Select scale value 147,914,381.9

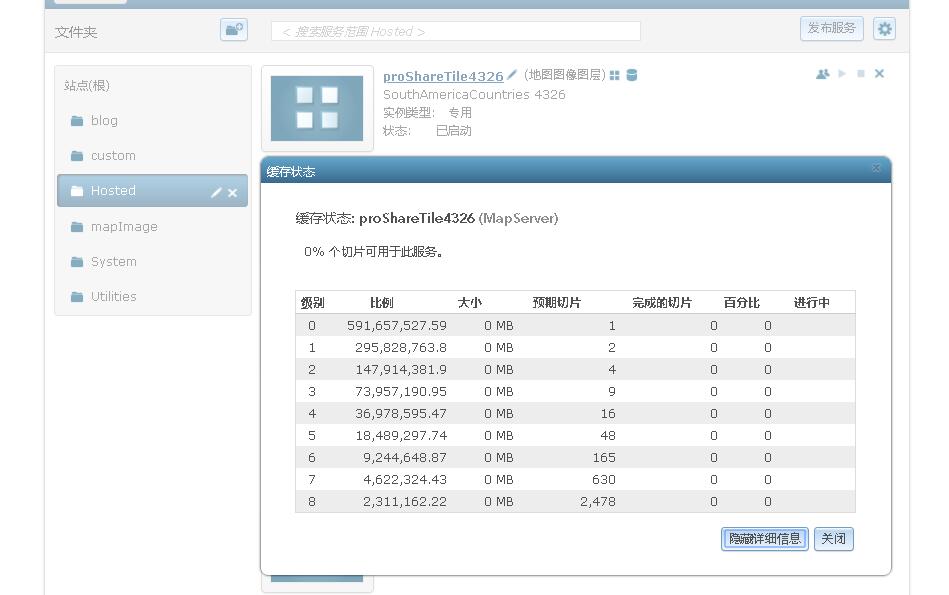pos(401,369)
